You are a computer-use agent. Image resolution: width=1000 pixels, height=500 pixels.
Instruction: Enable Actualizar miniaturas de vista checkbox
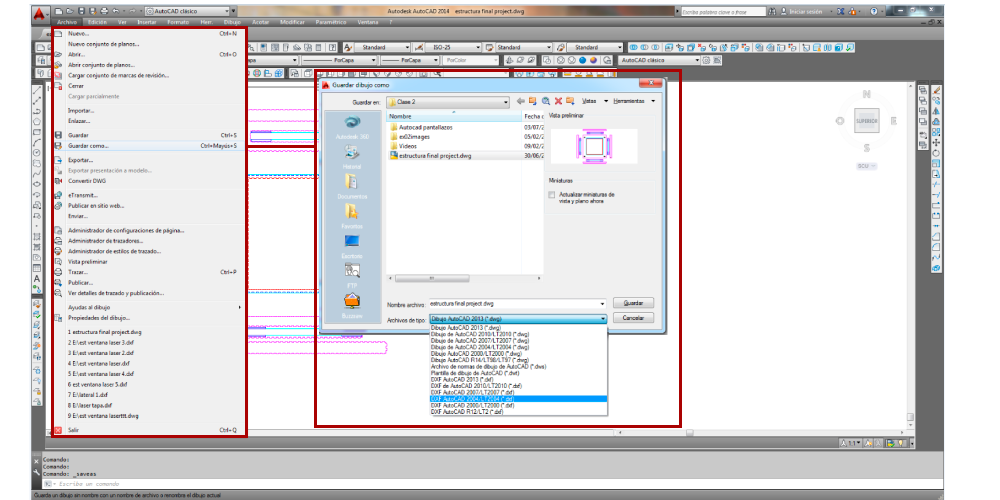coord(552,195)
